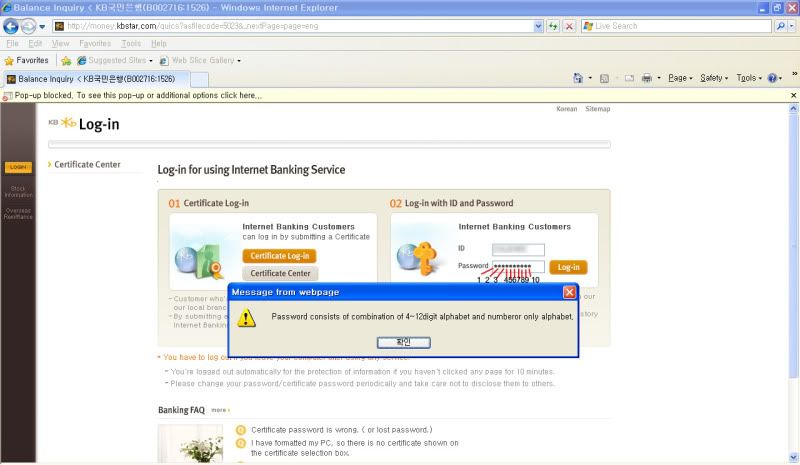
Task: Click the Favorites star button
Action: 26,60
